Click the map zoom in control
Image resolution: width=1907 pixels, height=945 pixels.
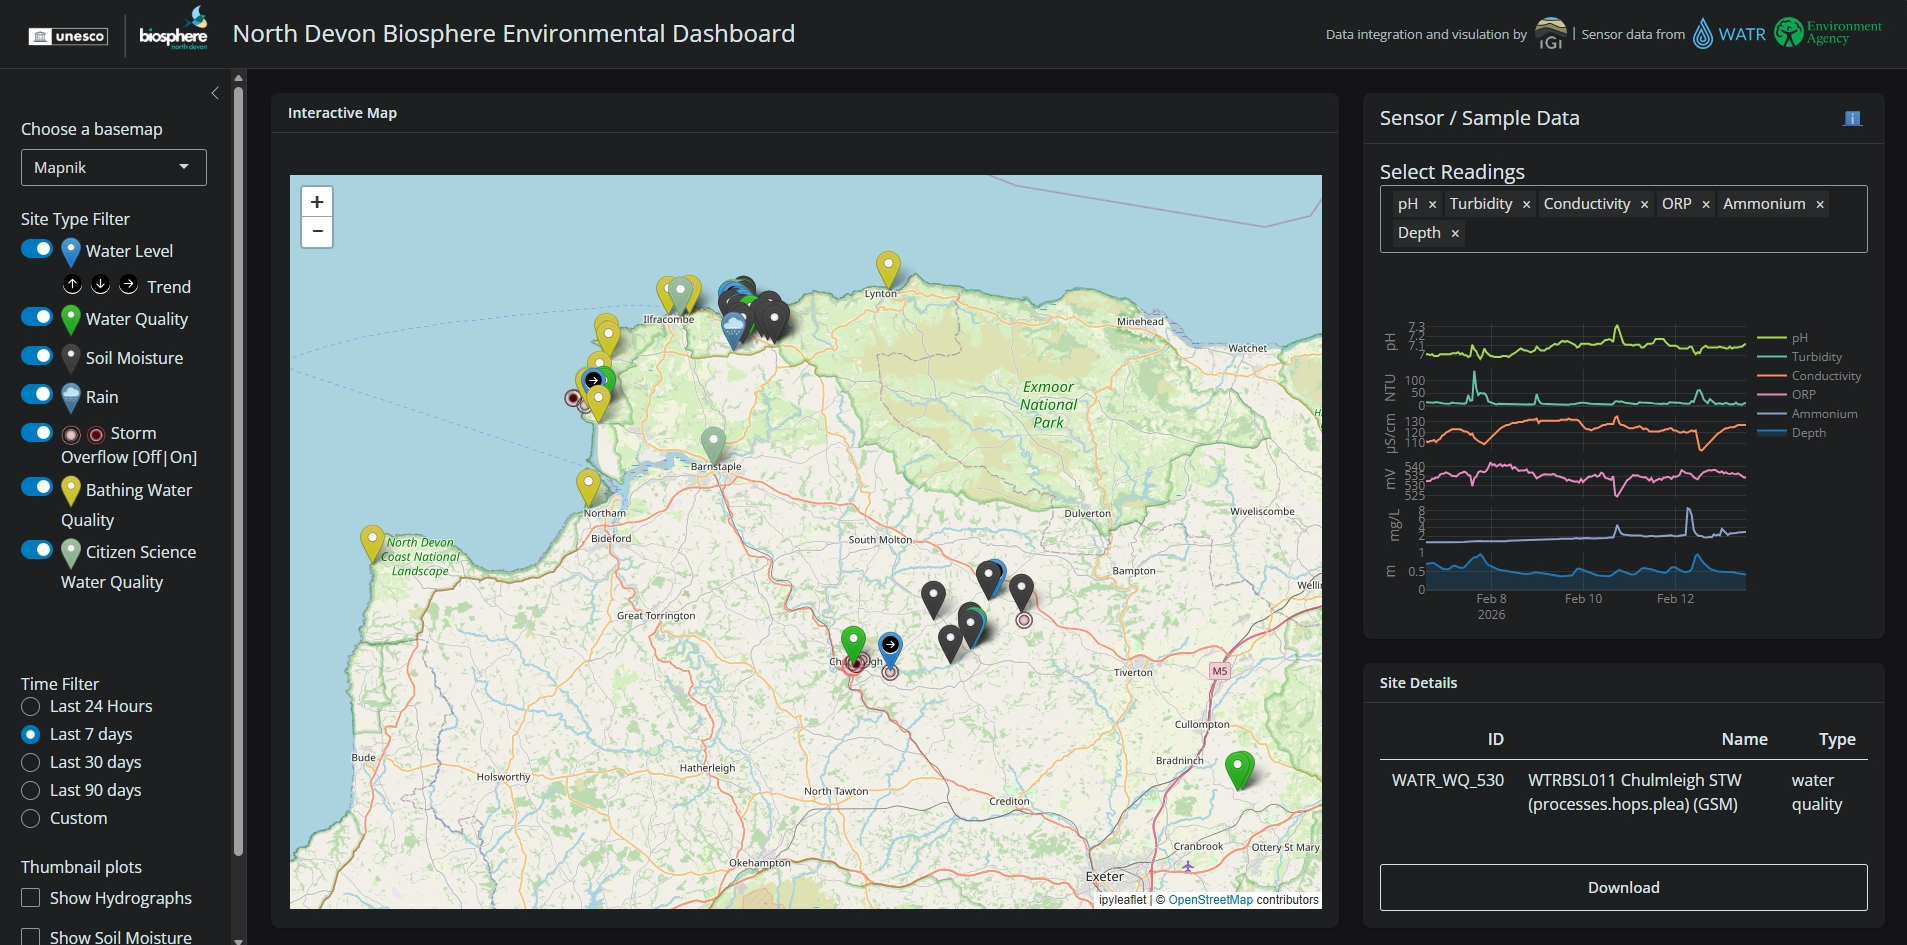point(316,201)
